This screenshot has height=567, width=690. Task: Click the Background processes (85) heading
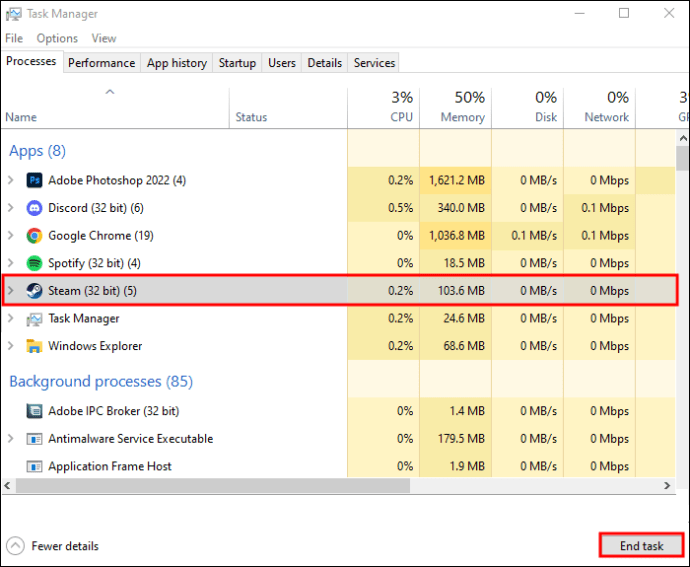click(x=101, y=381)
